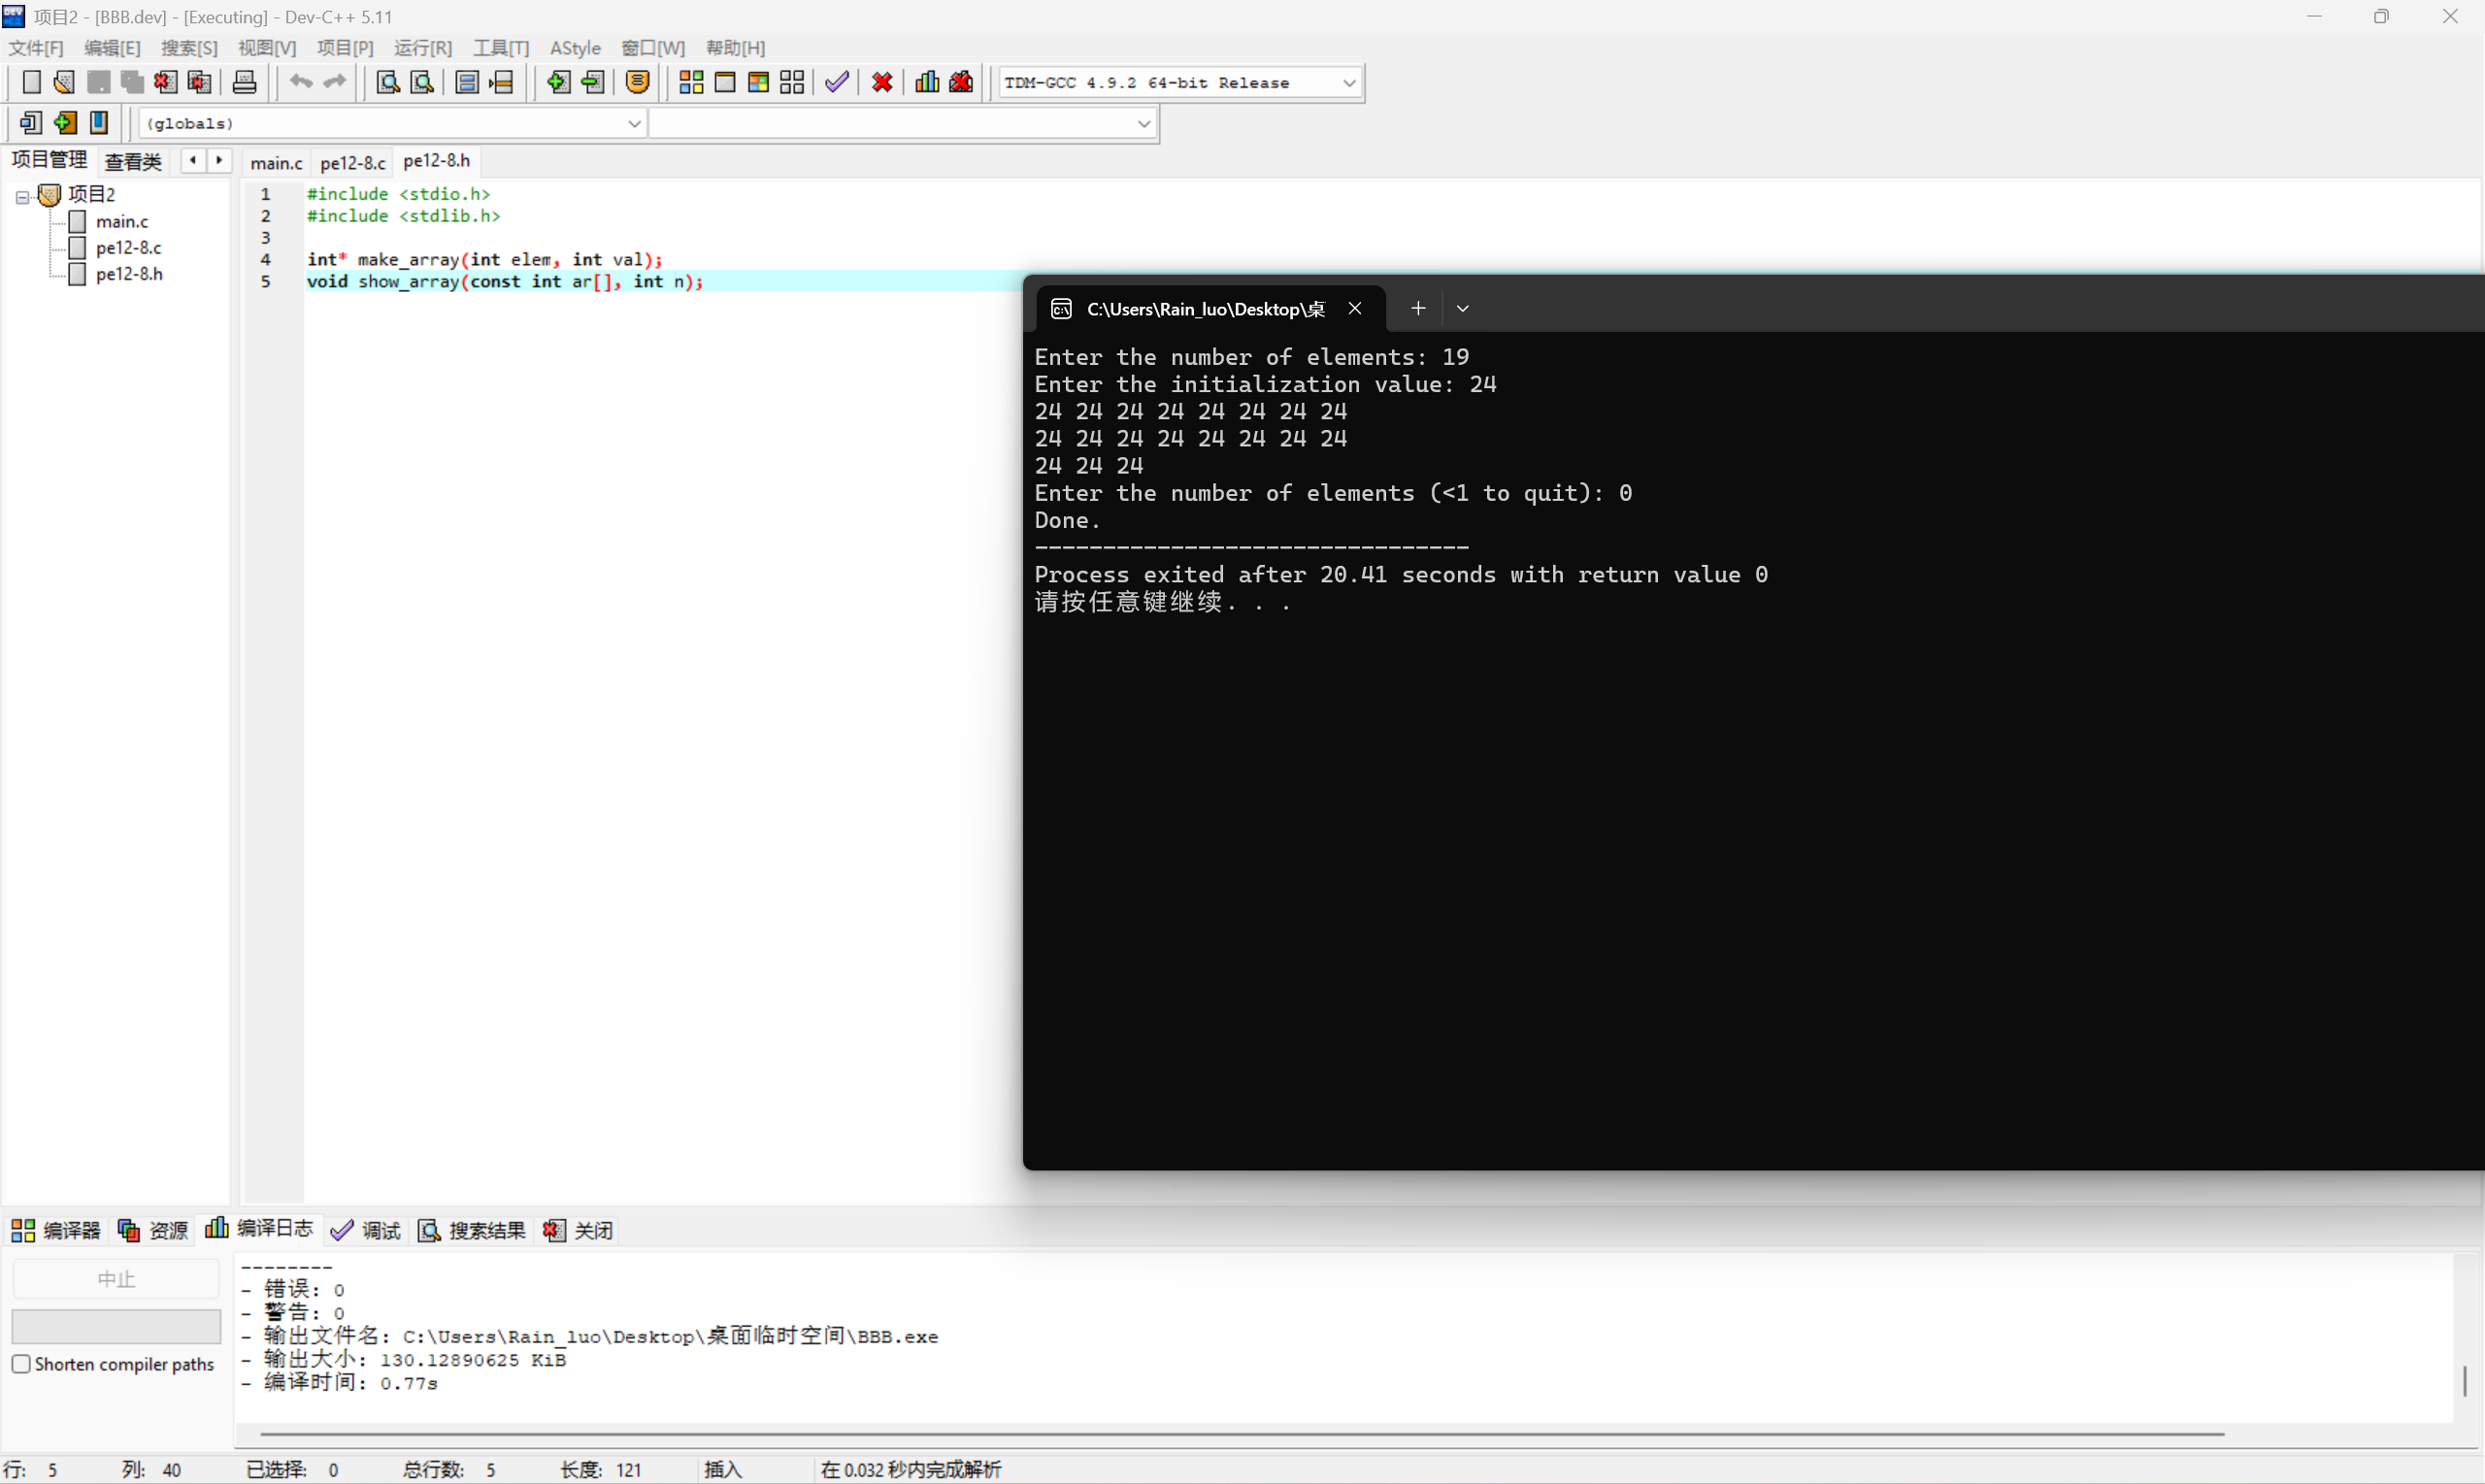This screenshot has height=1484, width=2485.
Task: Select pe12-8.c in the project tree
Action: 128,247
